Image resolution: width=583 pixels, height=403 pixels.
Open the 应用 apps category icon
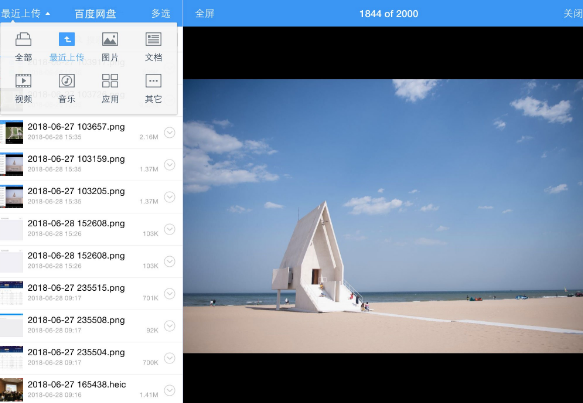coord(110,81)
